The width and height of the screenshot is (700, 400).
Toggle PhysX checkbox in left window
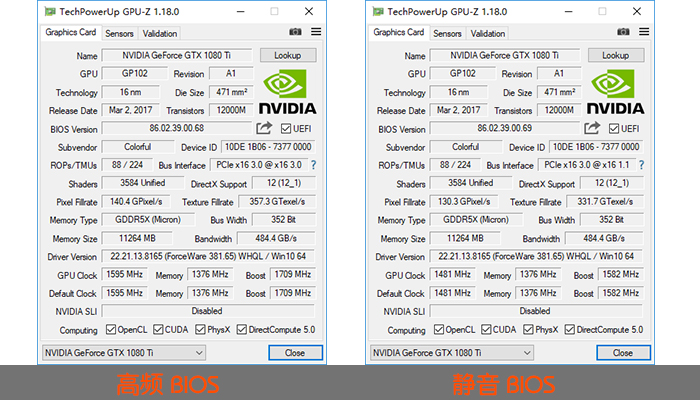tap(200, 329)
